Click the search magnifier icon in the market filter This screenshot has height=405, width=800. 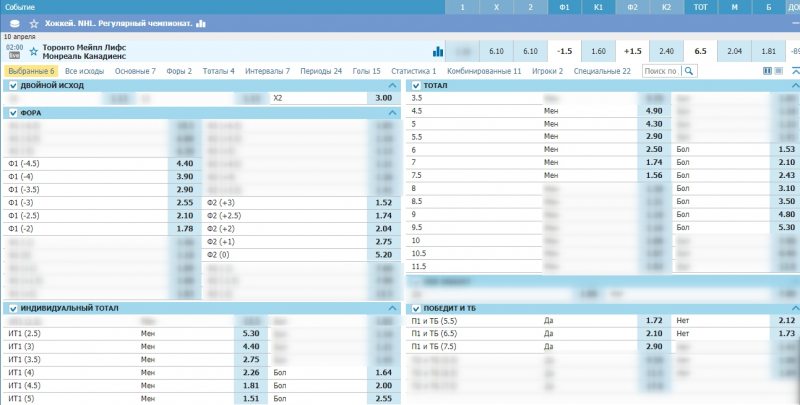[690, 72]
